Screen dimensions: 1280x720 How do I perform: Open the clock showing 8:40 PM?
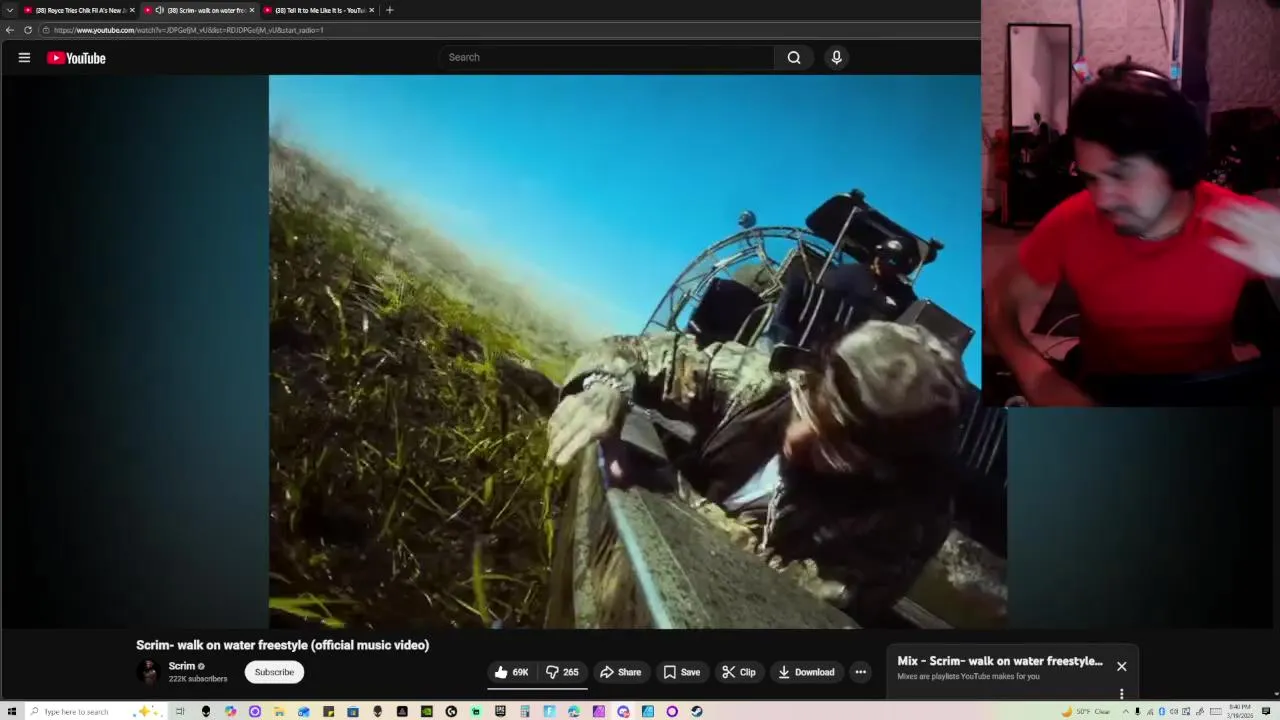click(x=1240, y=711)
